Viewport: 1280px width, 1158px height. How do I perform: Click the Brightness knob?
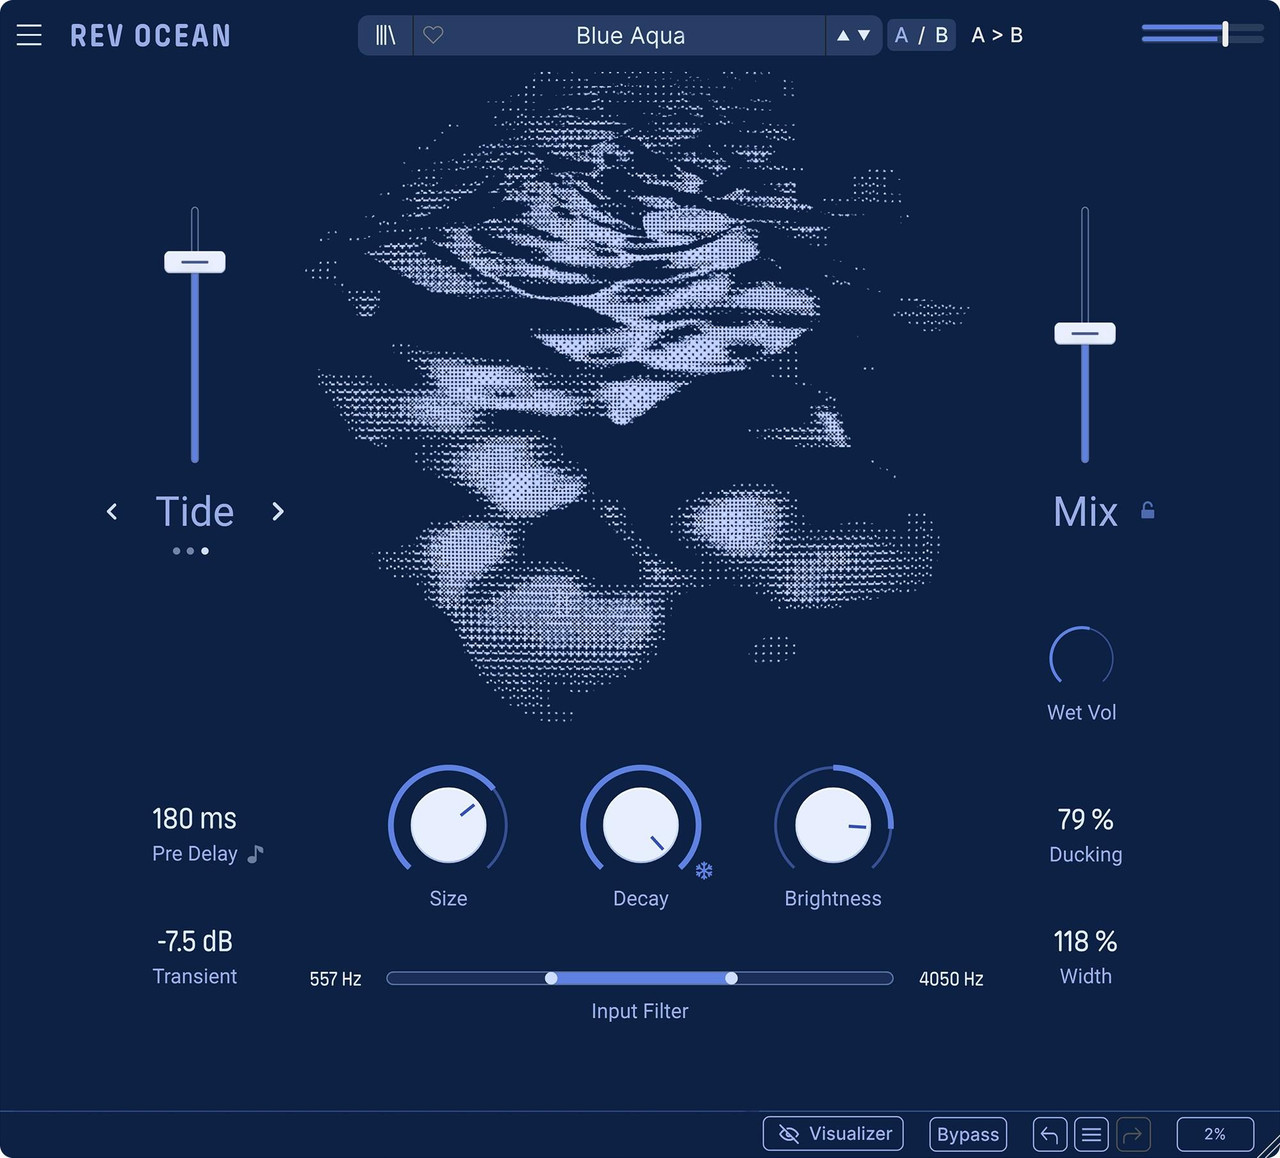(833, 825)
